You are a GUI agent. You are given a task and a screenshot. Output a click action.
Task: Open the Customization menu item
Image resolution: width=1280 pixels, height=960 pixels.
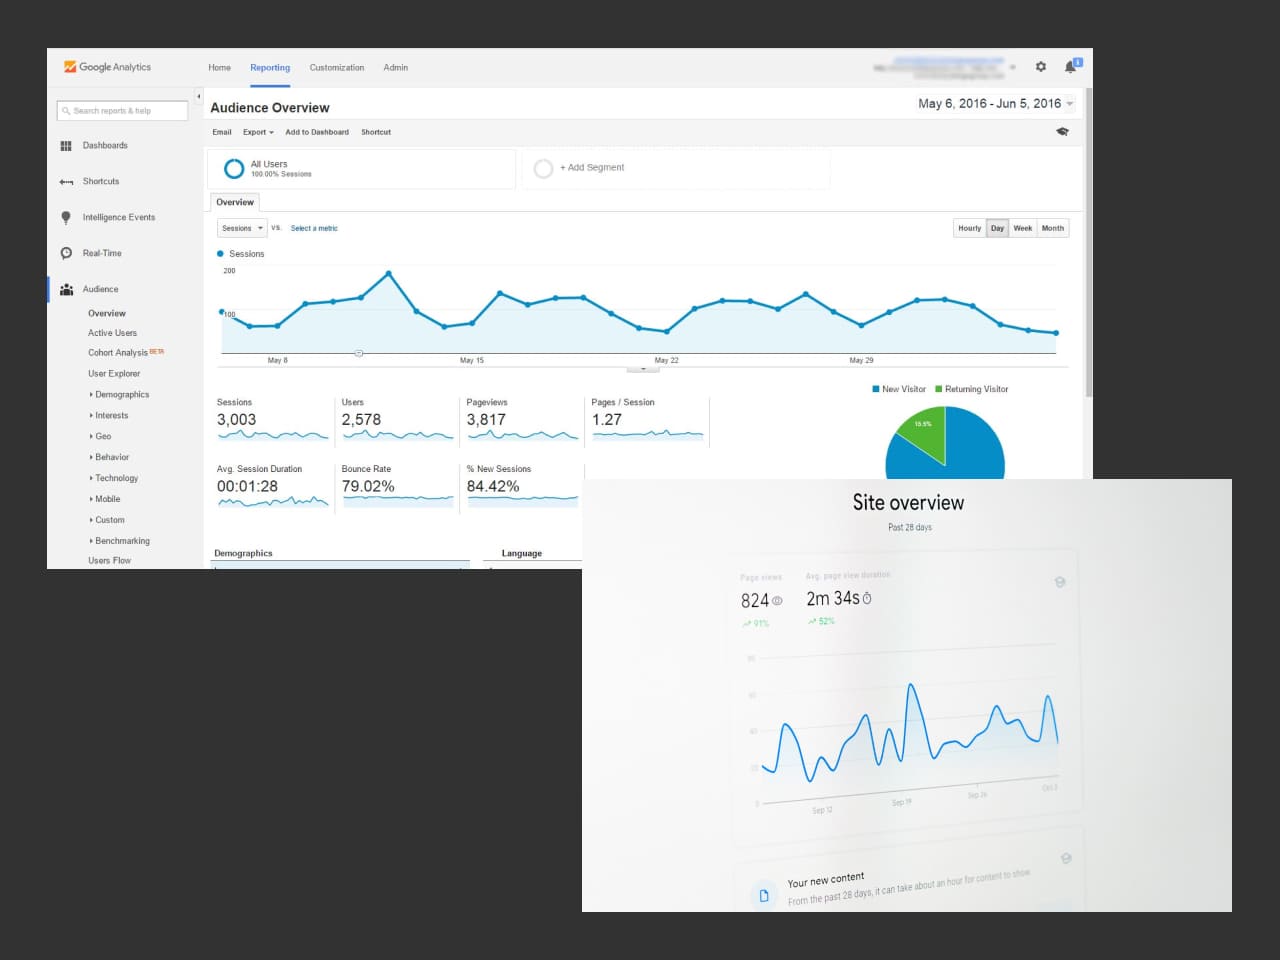click(x=336, y=67)
